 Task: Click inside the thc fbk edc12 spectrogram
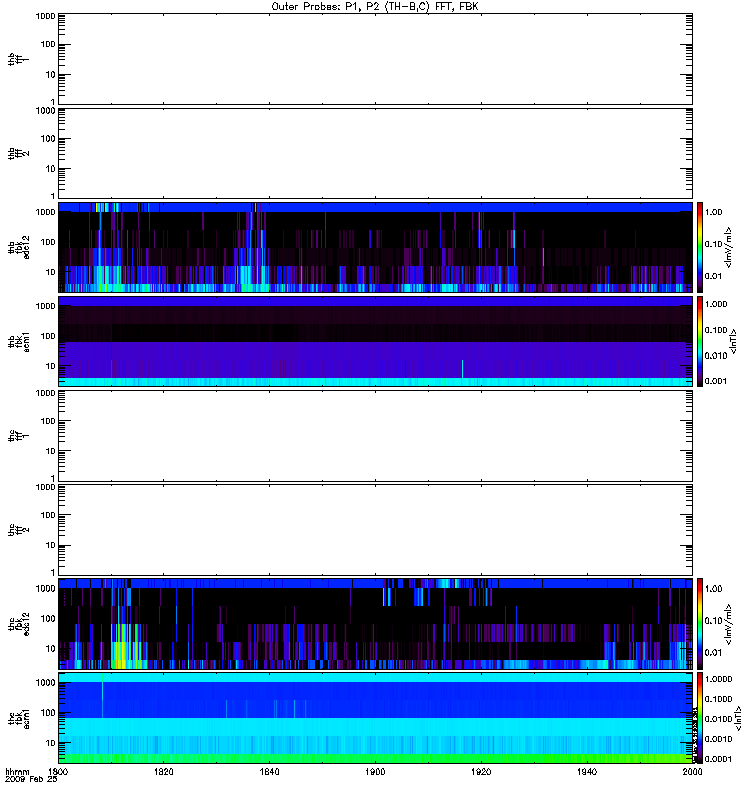pyautogui.click(x=375, y=624)
